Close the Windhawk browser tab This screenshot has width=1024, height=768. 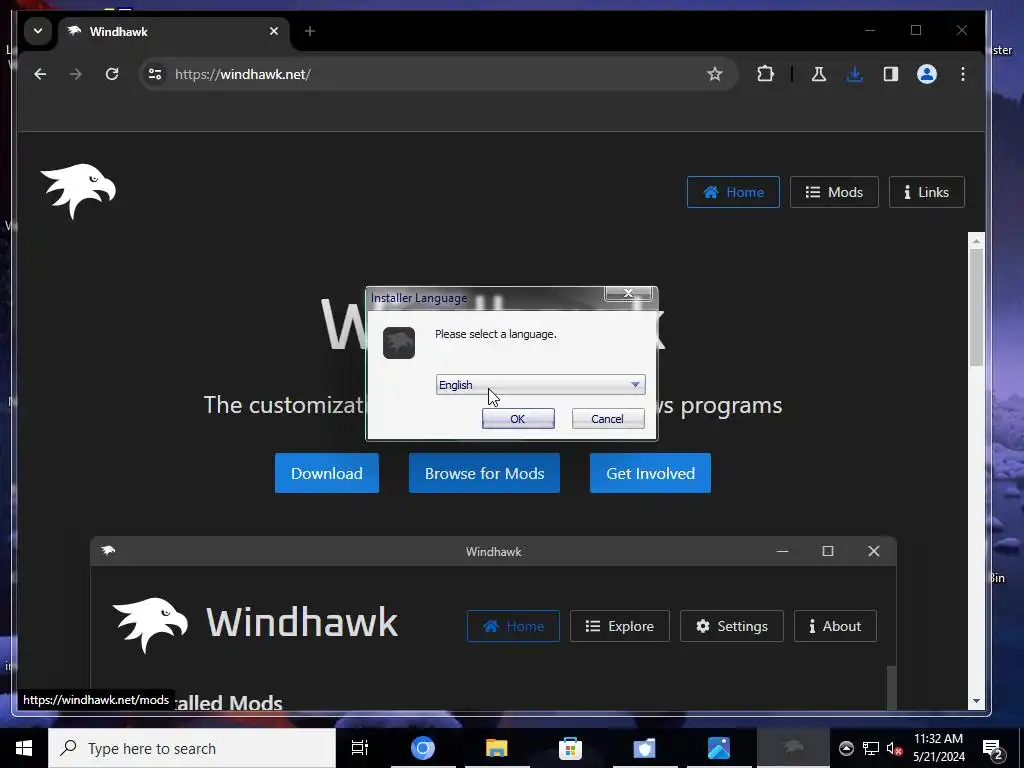point(274,31)
